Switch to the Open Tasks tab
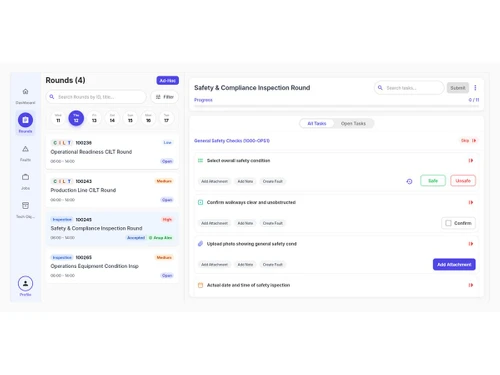The height and width of the screenshot is (375, 500). point(353,123)
